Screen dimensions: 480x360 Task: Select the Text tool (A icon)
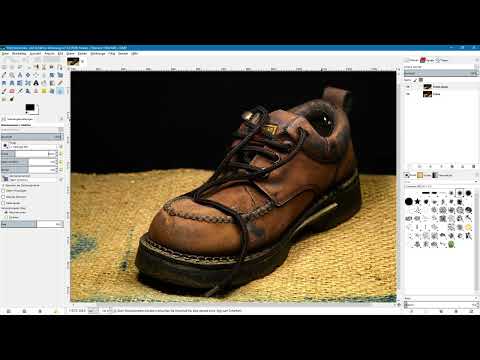[36, 83]
